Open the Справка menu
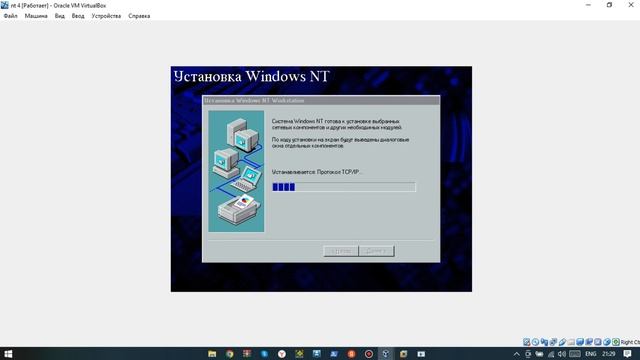 pyautogui.click(x=139, y=16)
